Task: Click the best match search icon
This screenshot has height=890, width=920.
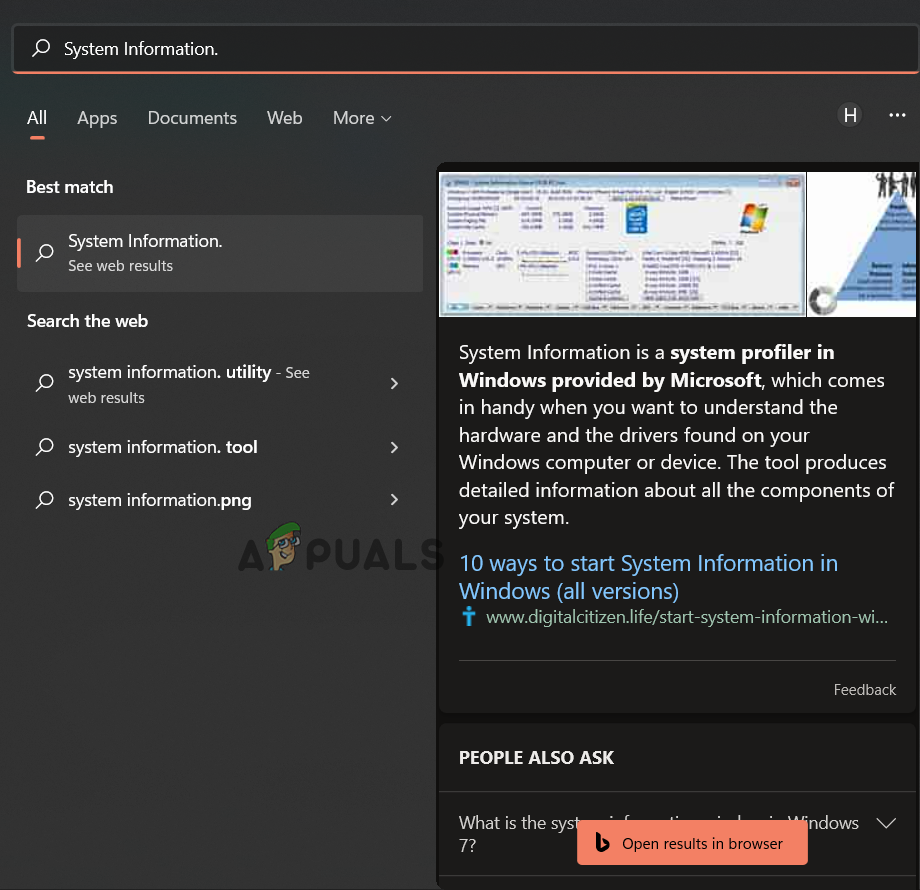Action: (x=45, y=253)
